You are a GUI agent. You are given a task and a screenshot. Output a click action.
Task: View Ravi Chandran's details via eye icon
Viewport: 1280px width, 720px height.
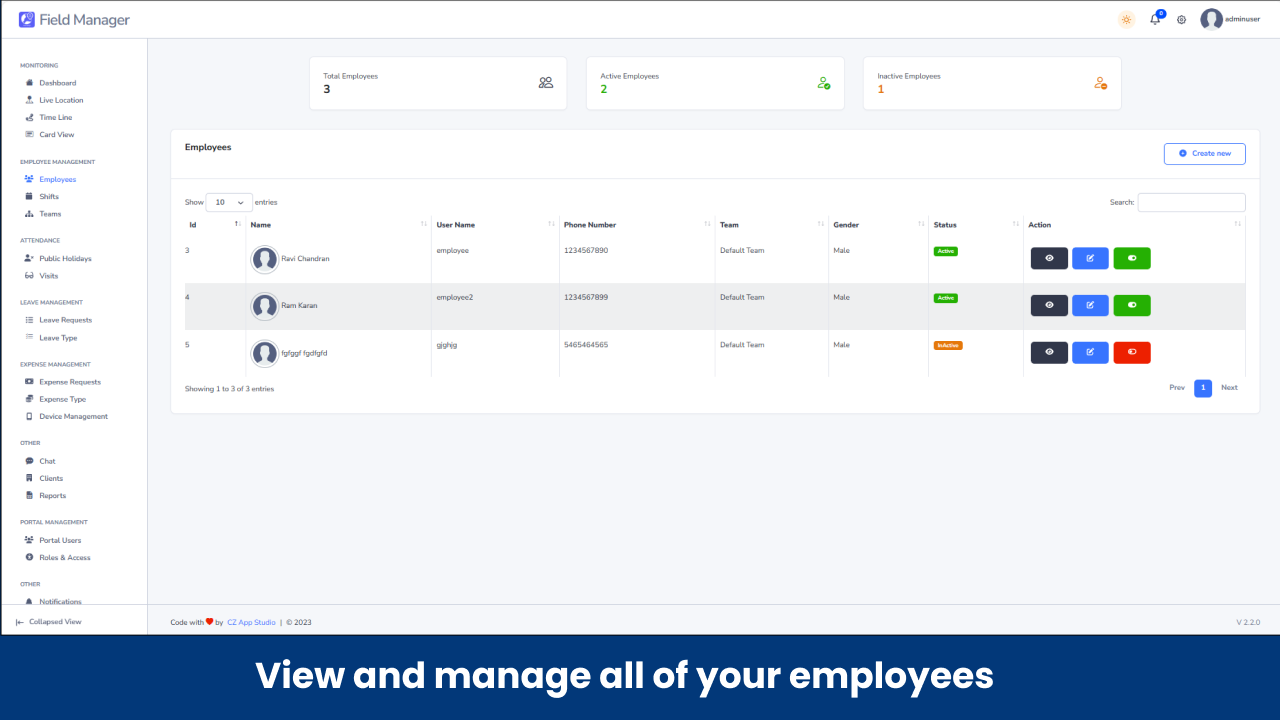tap(1049, 258)
